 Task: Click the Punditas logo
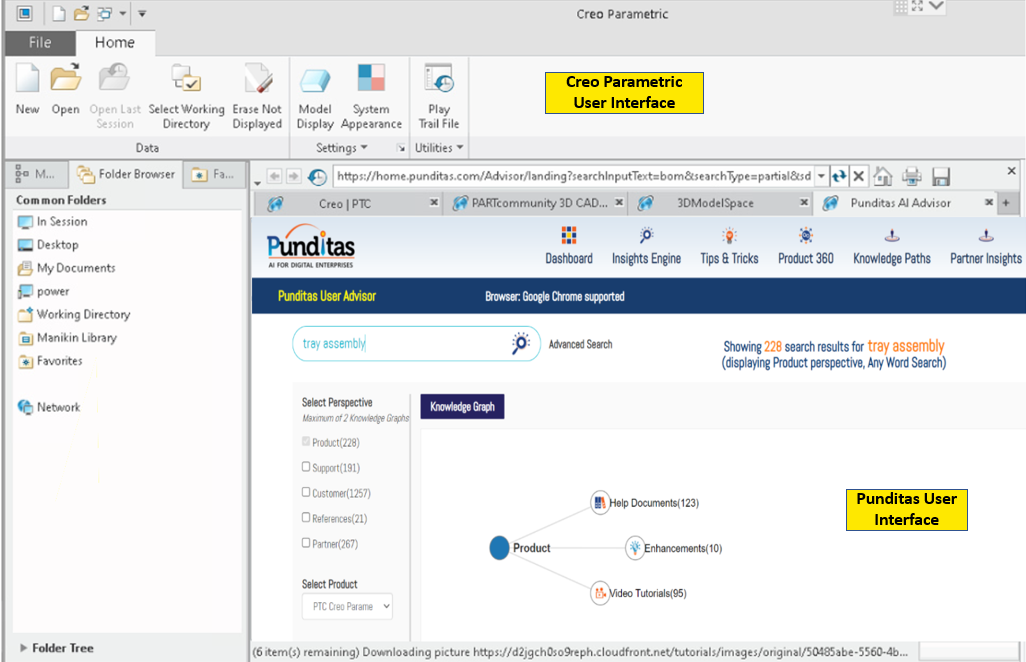311,247
